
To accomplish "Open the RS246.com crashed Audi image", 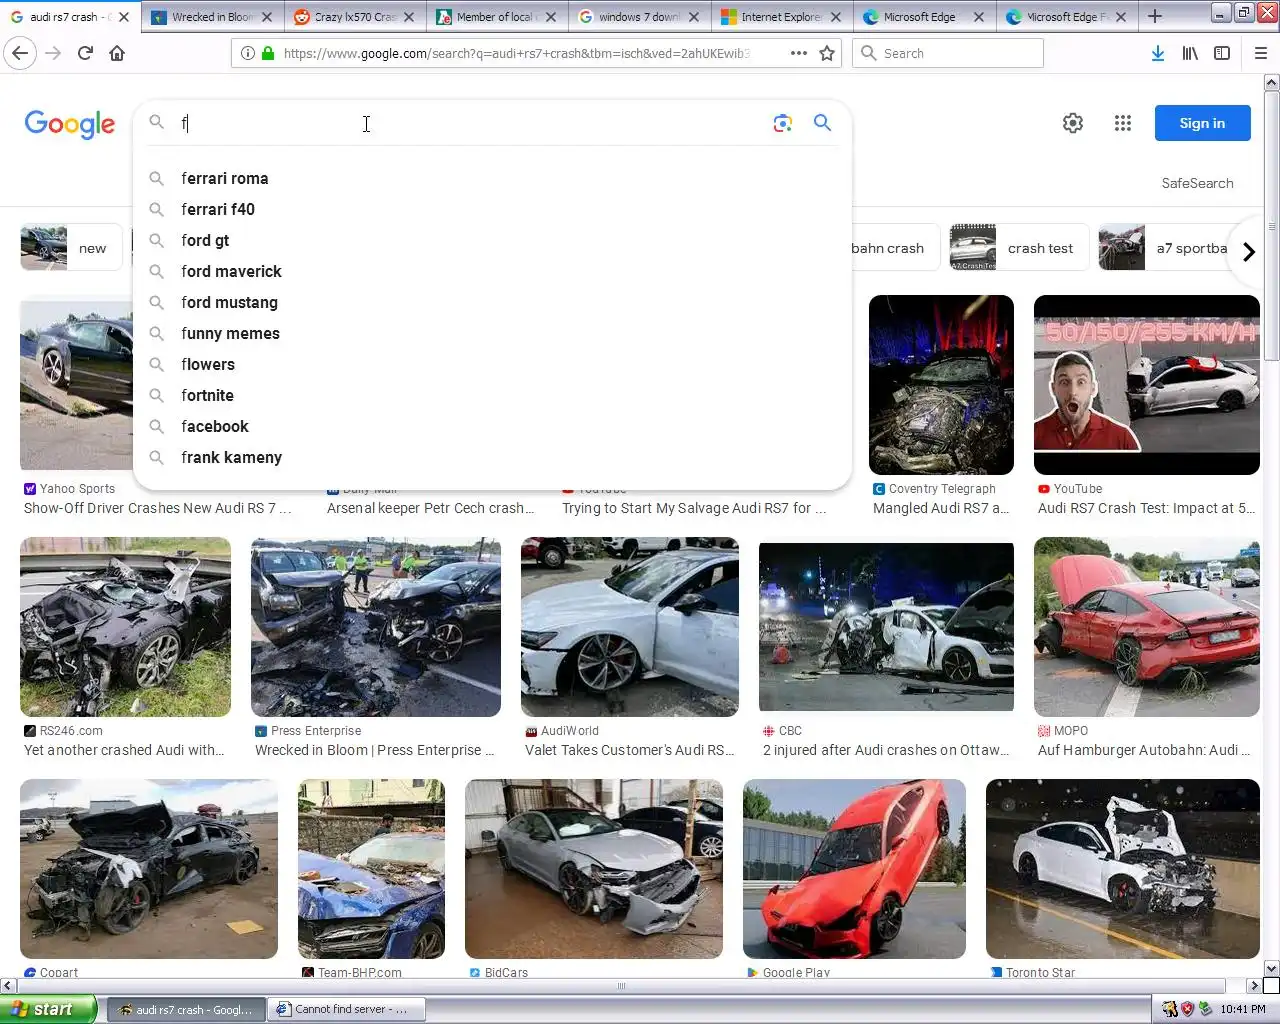I will (x=125, y=627).
